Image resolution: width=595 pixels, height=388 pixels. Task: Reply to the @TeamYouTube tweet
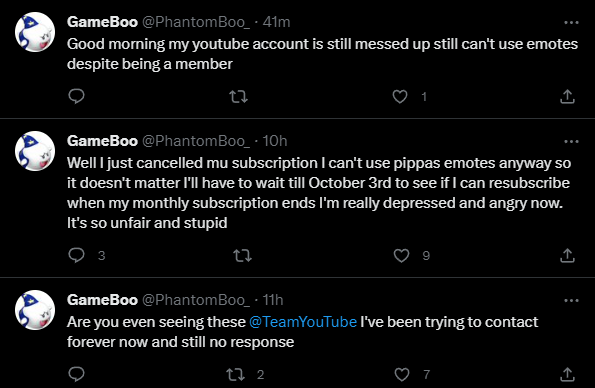(76, 374)
